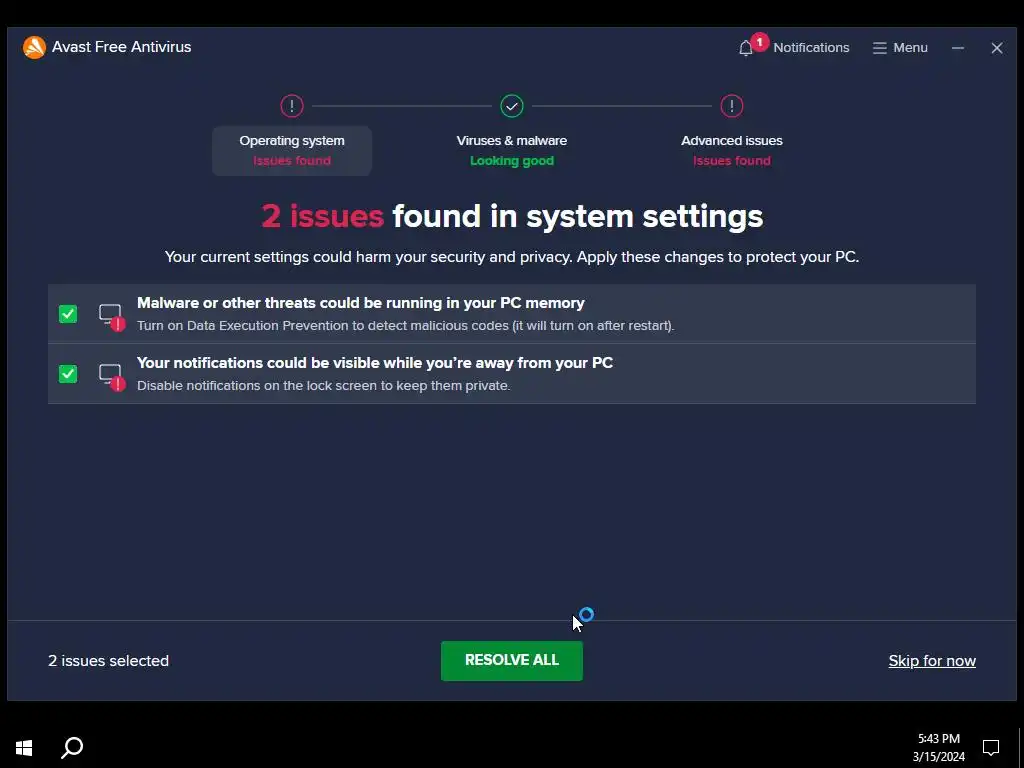Image resolution: width=1024 pixels, height=768 pixels.
Task: Uncheck the lock screen notifications issue
Action: coord(68,374)
